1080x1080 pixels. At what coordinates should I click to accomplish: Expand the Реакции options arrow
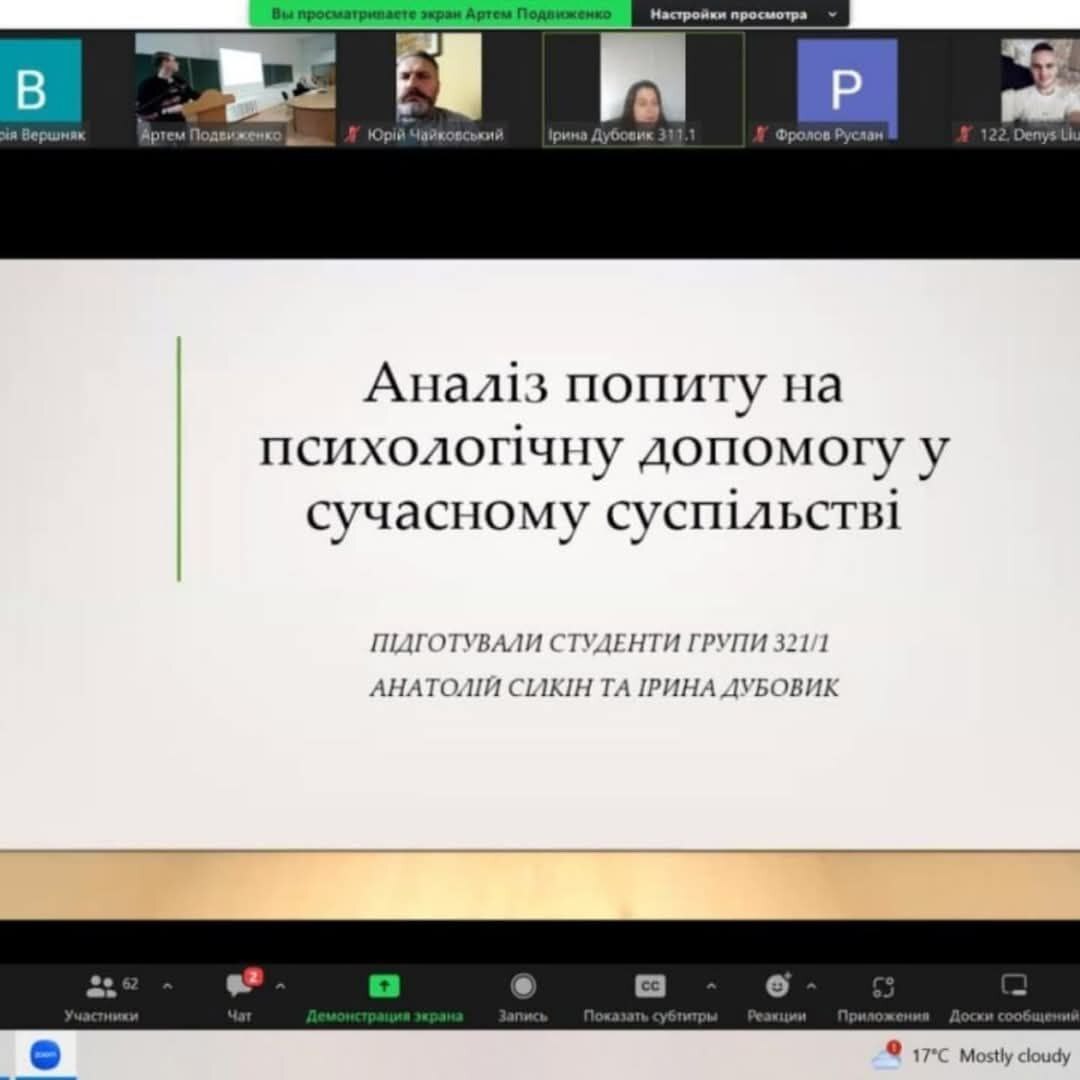811,986
